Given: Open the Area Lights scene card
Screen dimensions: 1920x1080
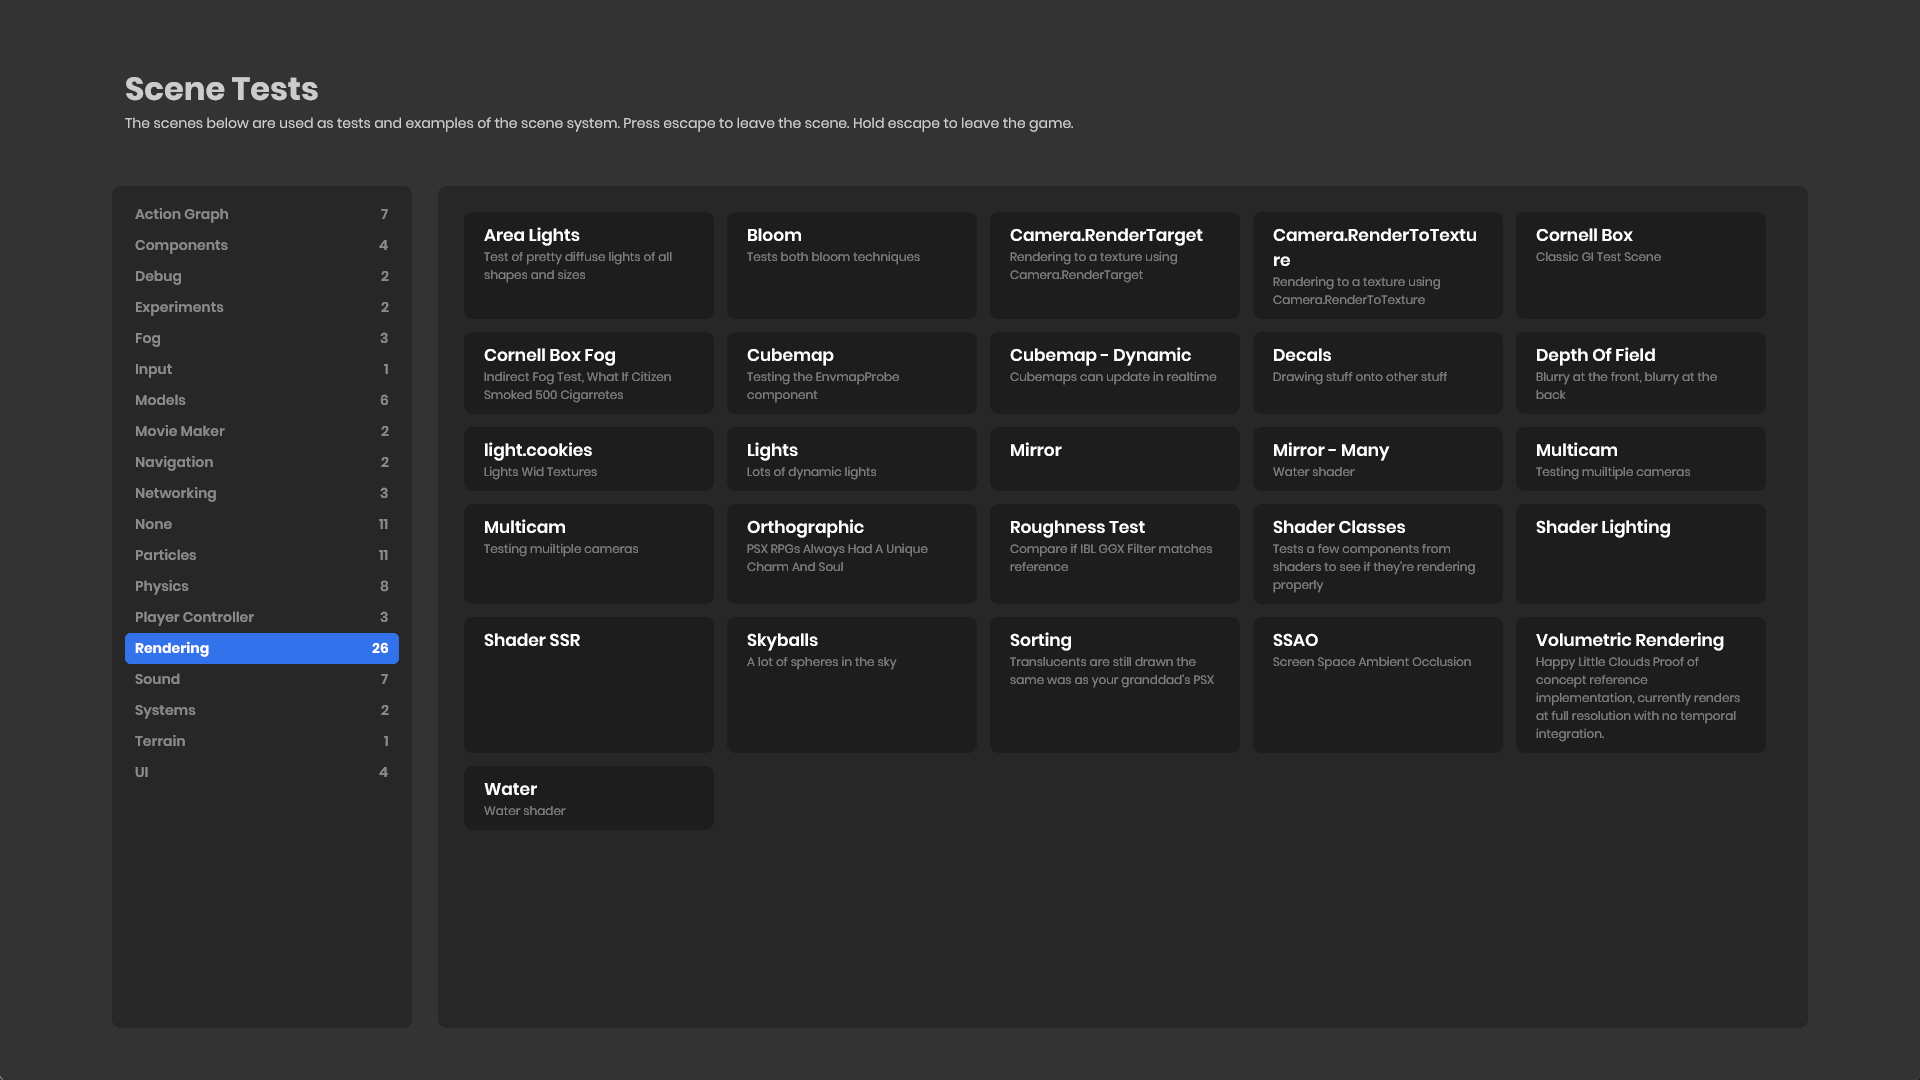Looking at the screenshot, I should 588,264.
